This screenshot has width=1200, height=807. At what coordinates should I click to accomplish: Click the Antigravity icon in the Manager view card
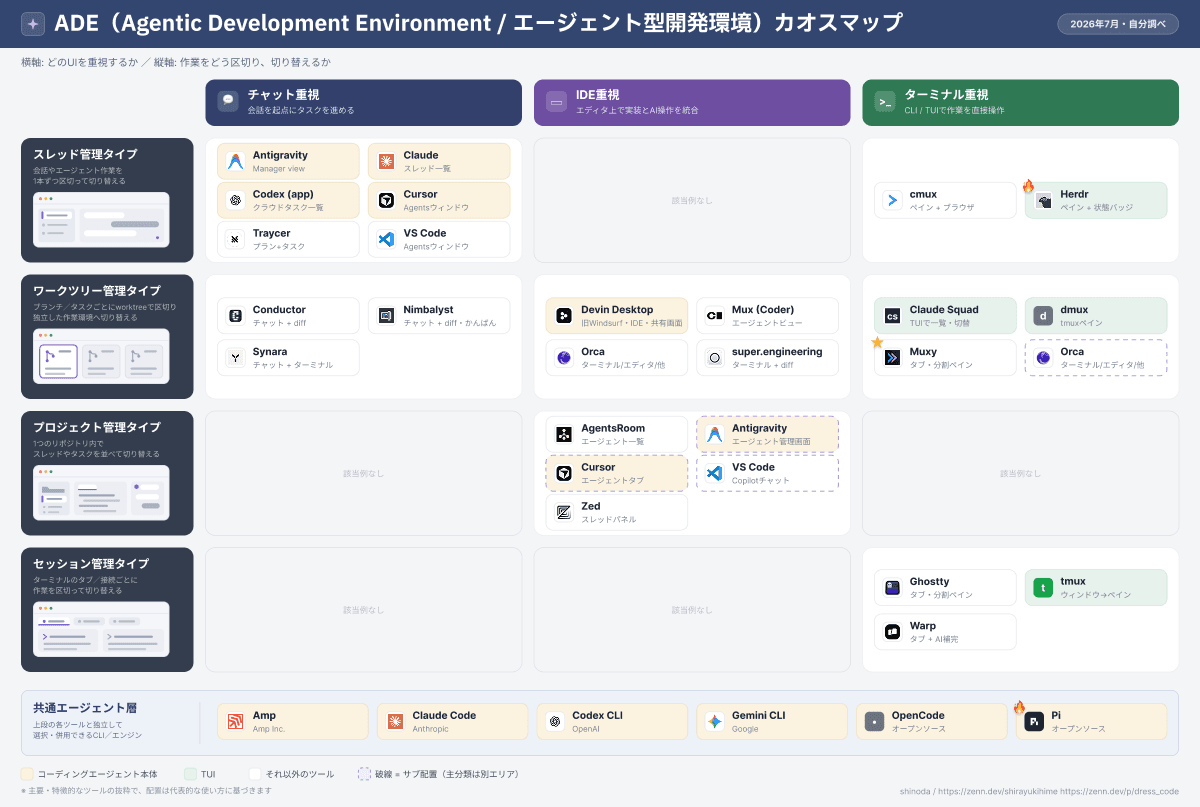pos(236,161)
